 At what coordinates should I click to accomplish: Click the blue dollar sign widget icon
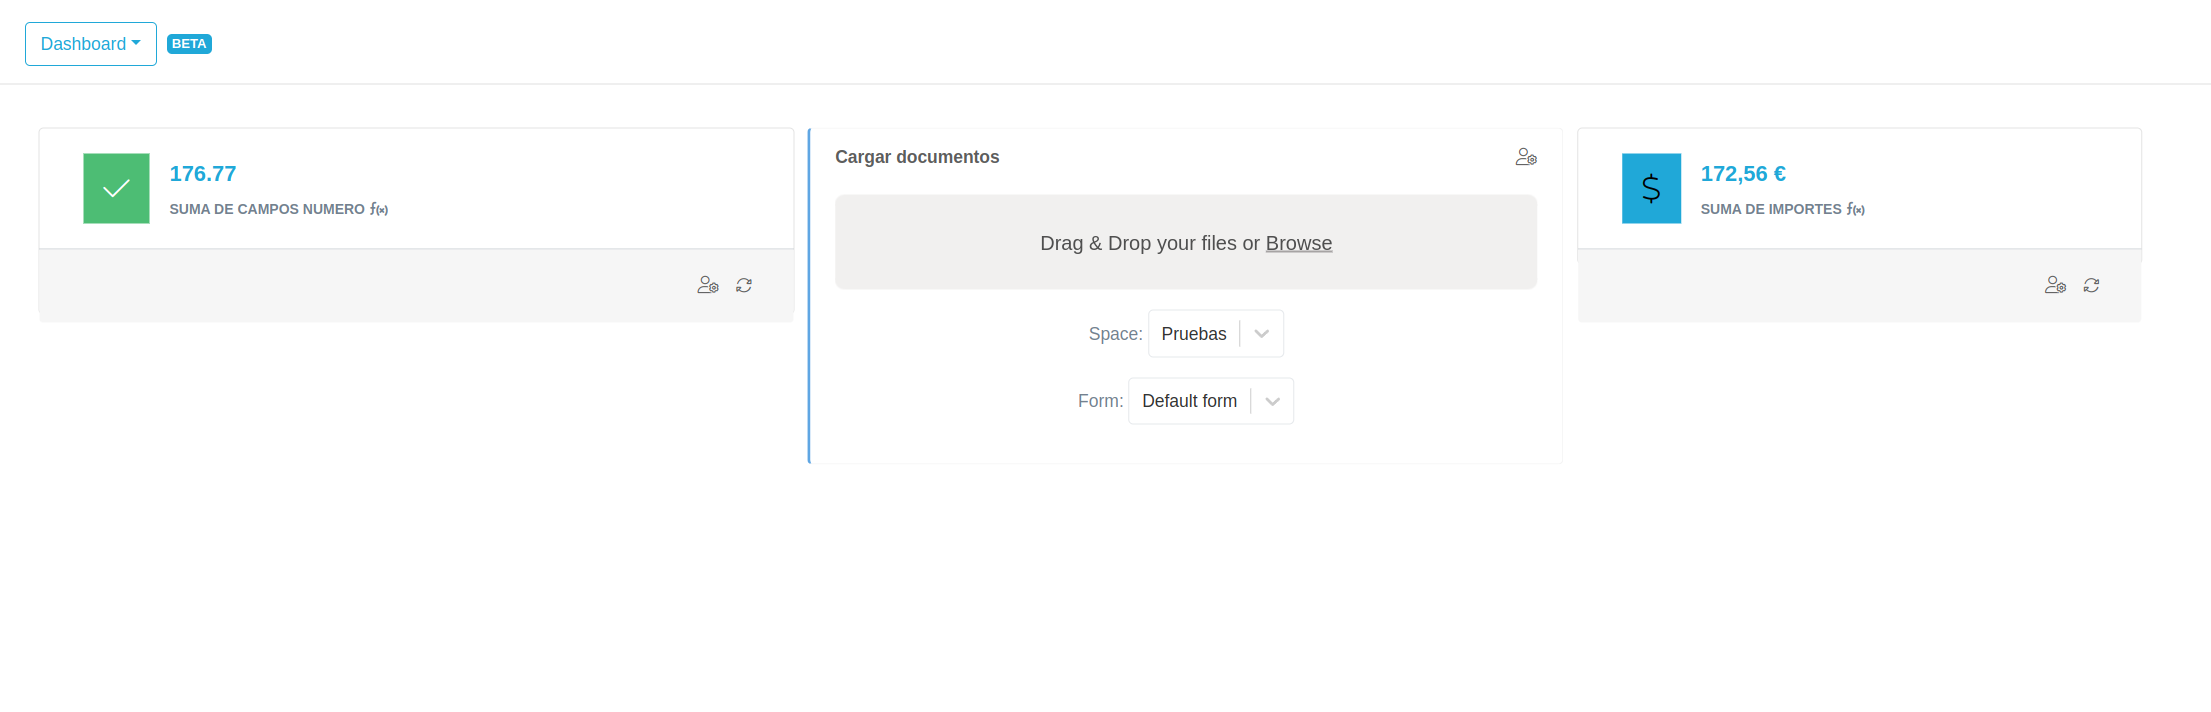click(x=1651, y=188)
